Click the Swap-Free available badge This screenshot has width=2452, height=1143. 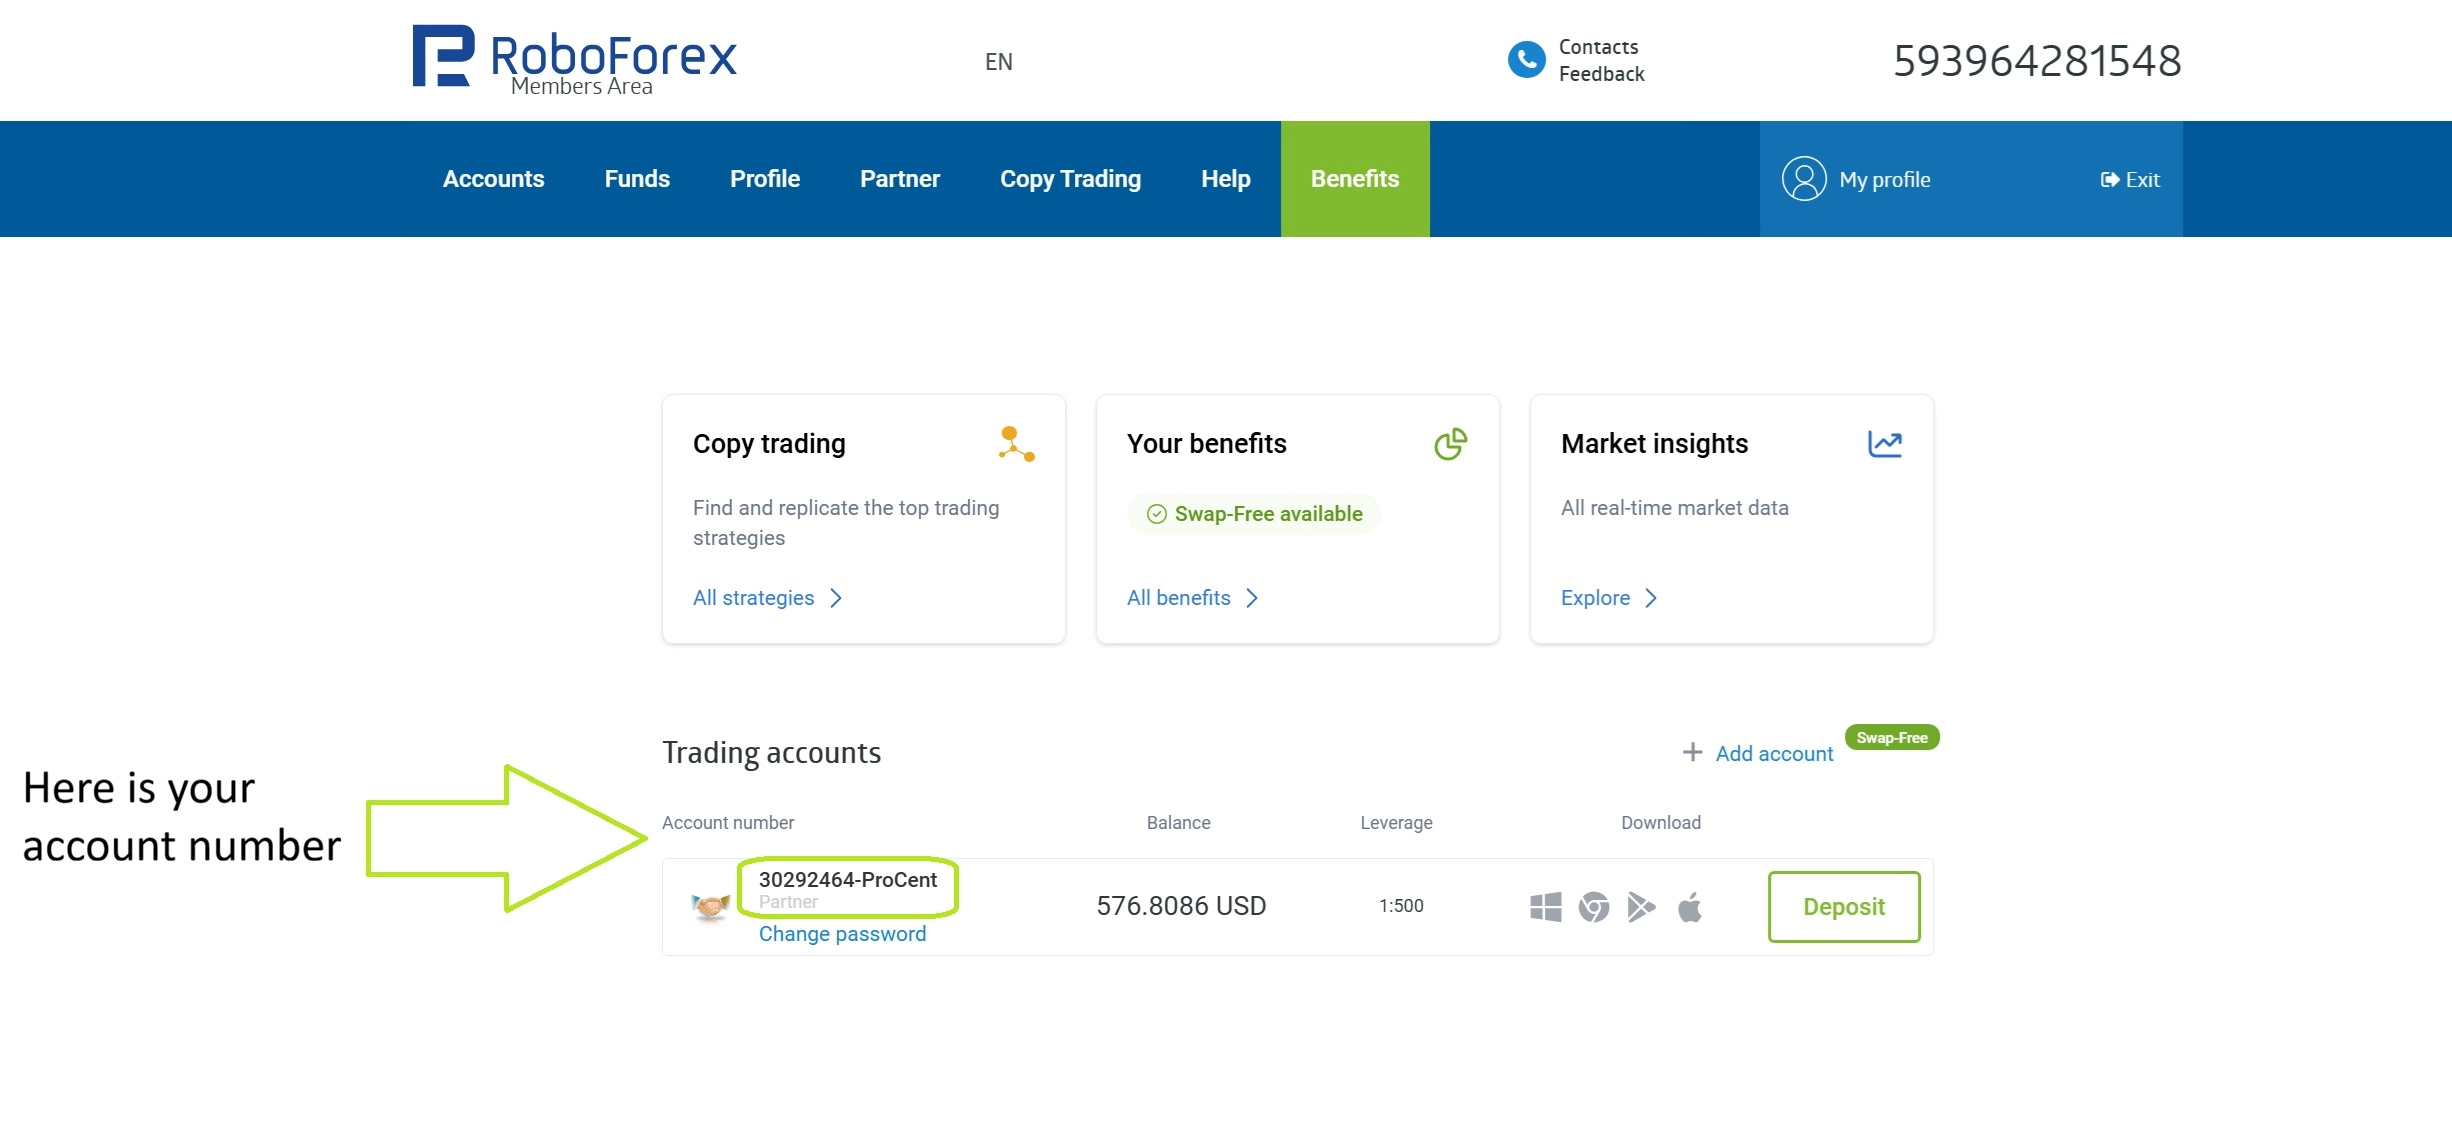(1254, 514)
